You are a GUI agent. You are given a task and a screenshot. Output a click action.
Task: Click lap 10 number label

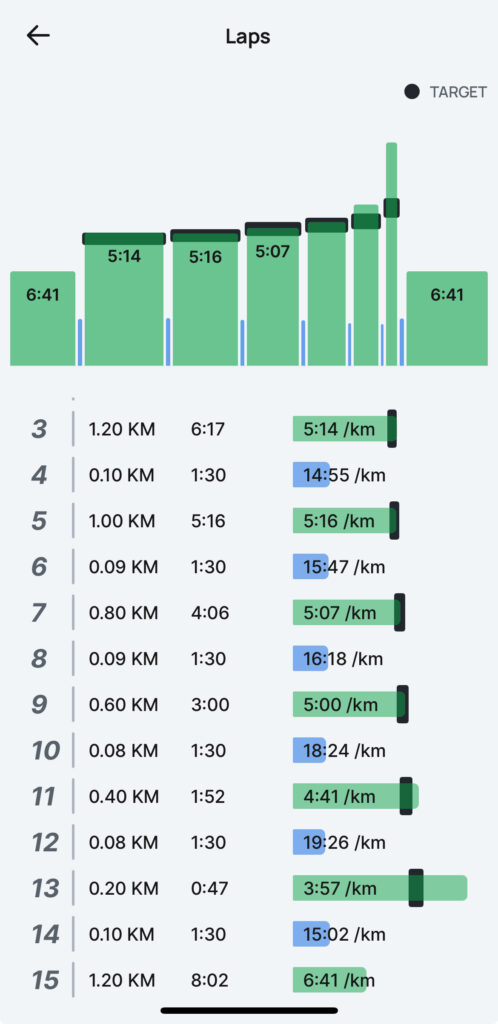point(46,750)
